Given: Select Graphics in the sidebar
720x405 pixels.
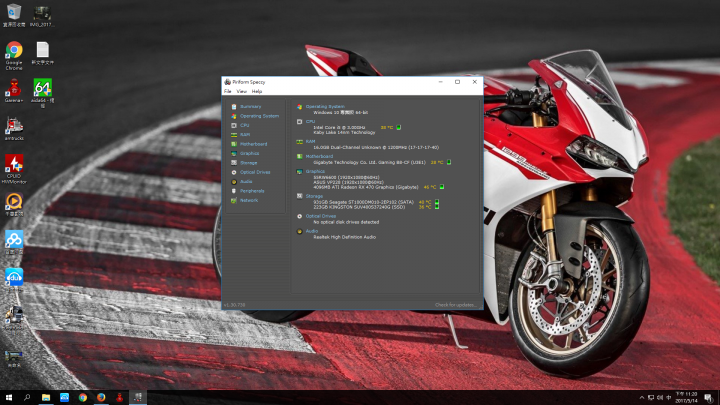Looking at the screenshot, I should [x=249, y=153].
